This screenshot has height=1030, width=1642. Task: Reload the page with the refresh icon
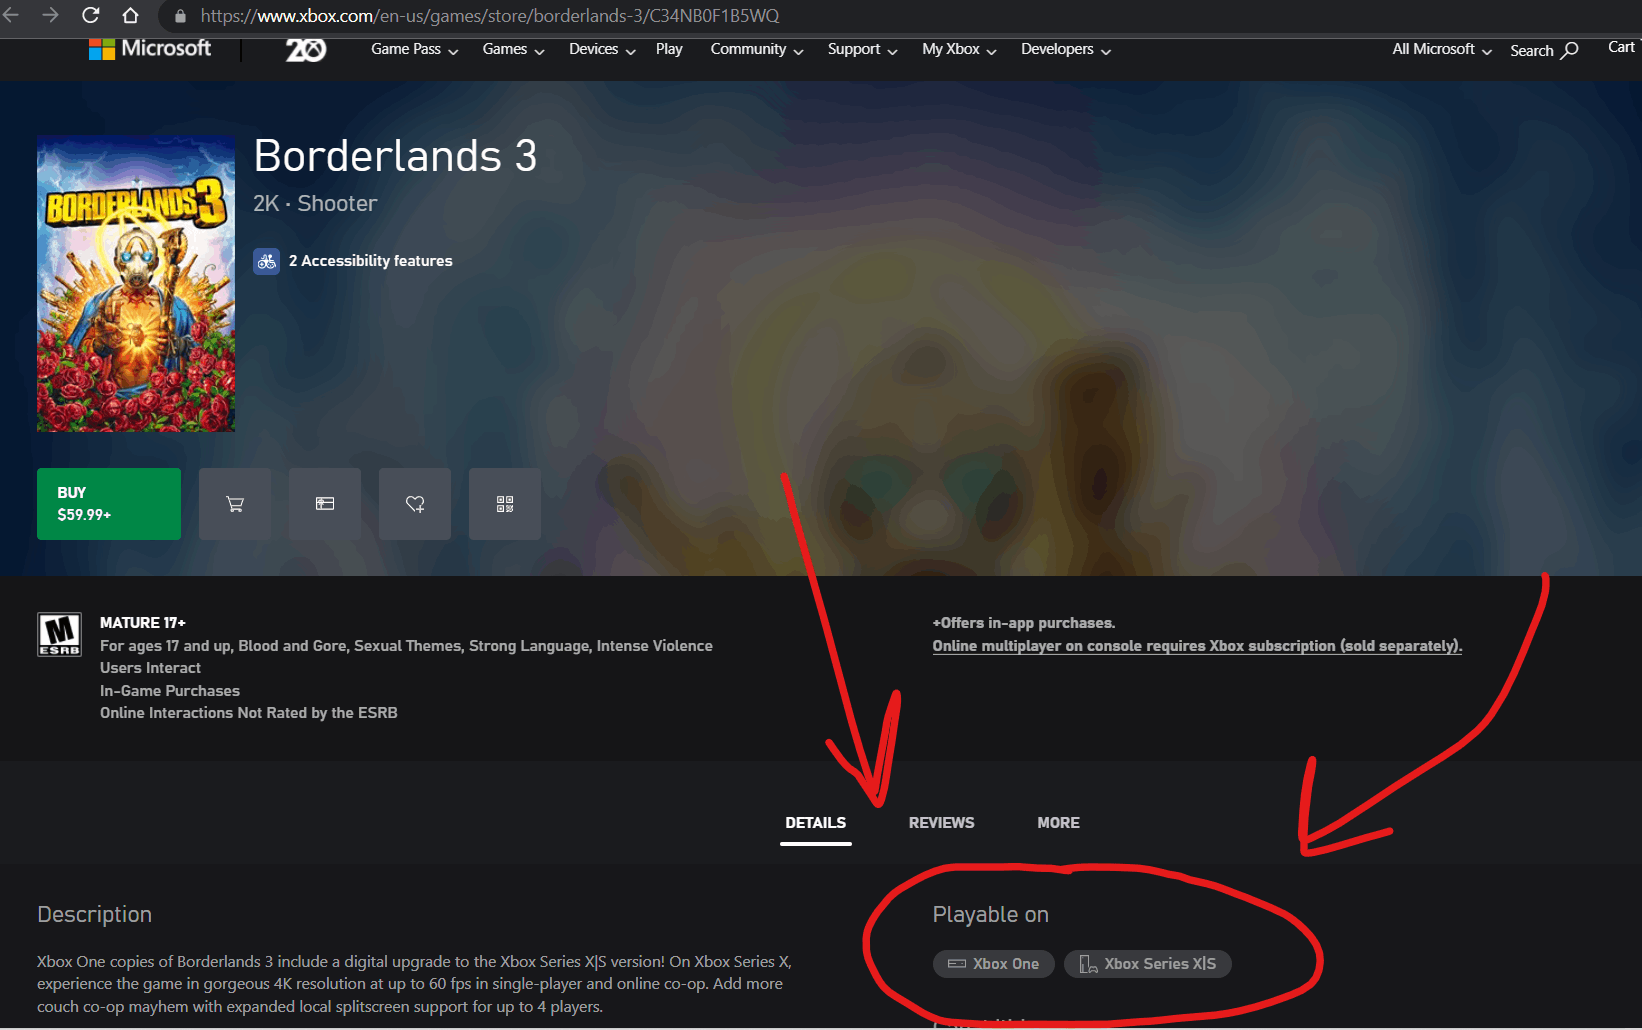click(90, 15)
